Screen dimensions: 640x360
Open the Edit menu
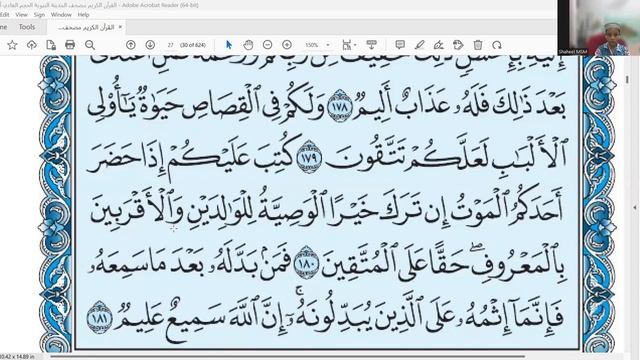(4, 15)
